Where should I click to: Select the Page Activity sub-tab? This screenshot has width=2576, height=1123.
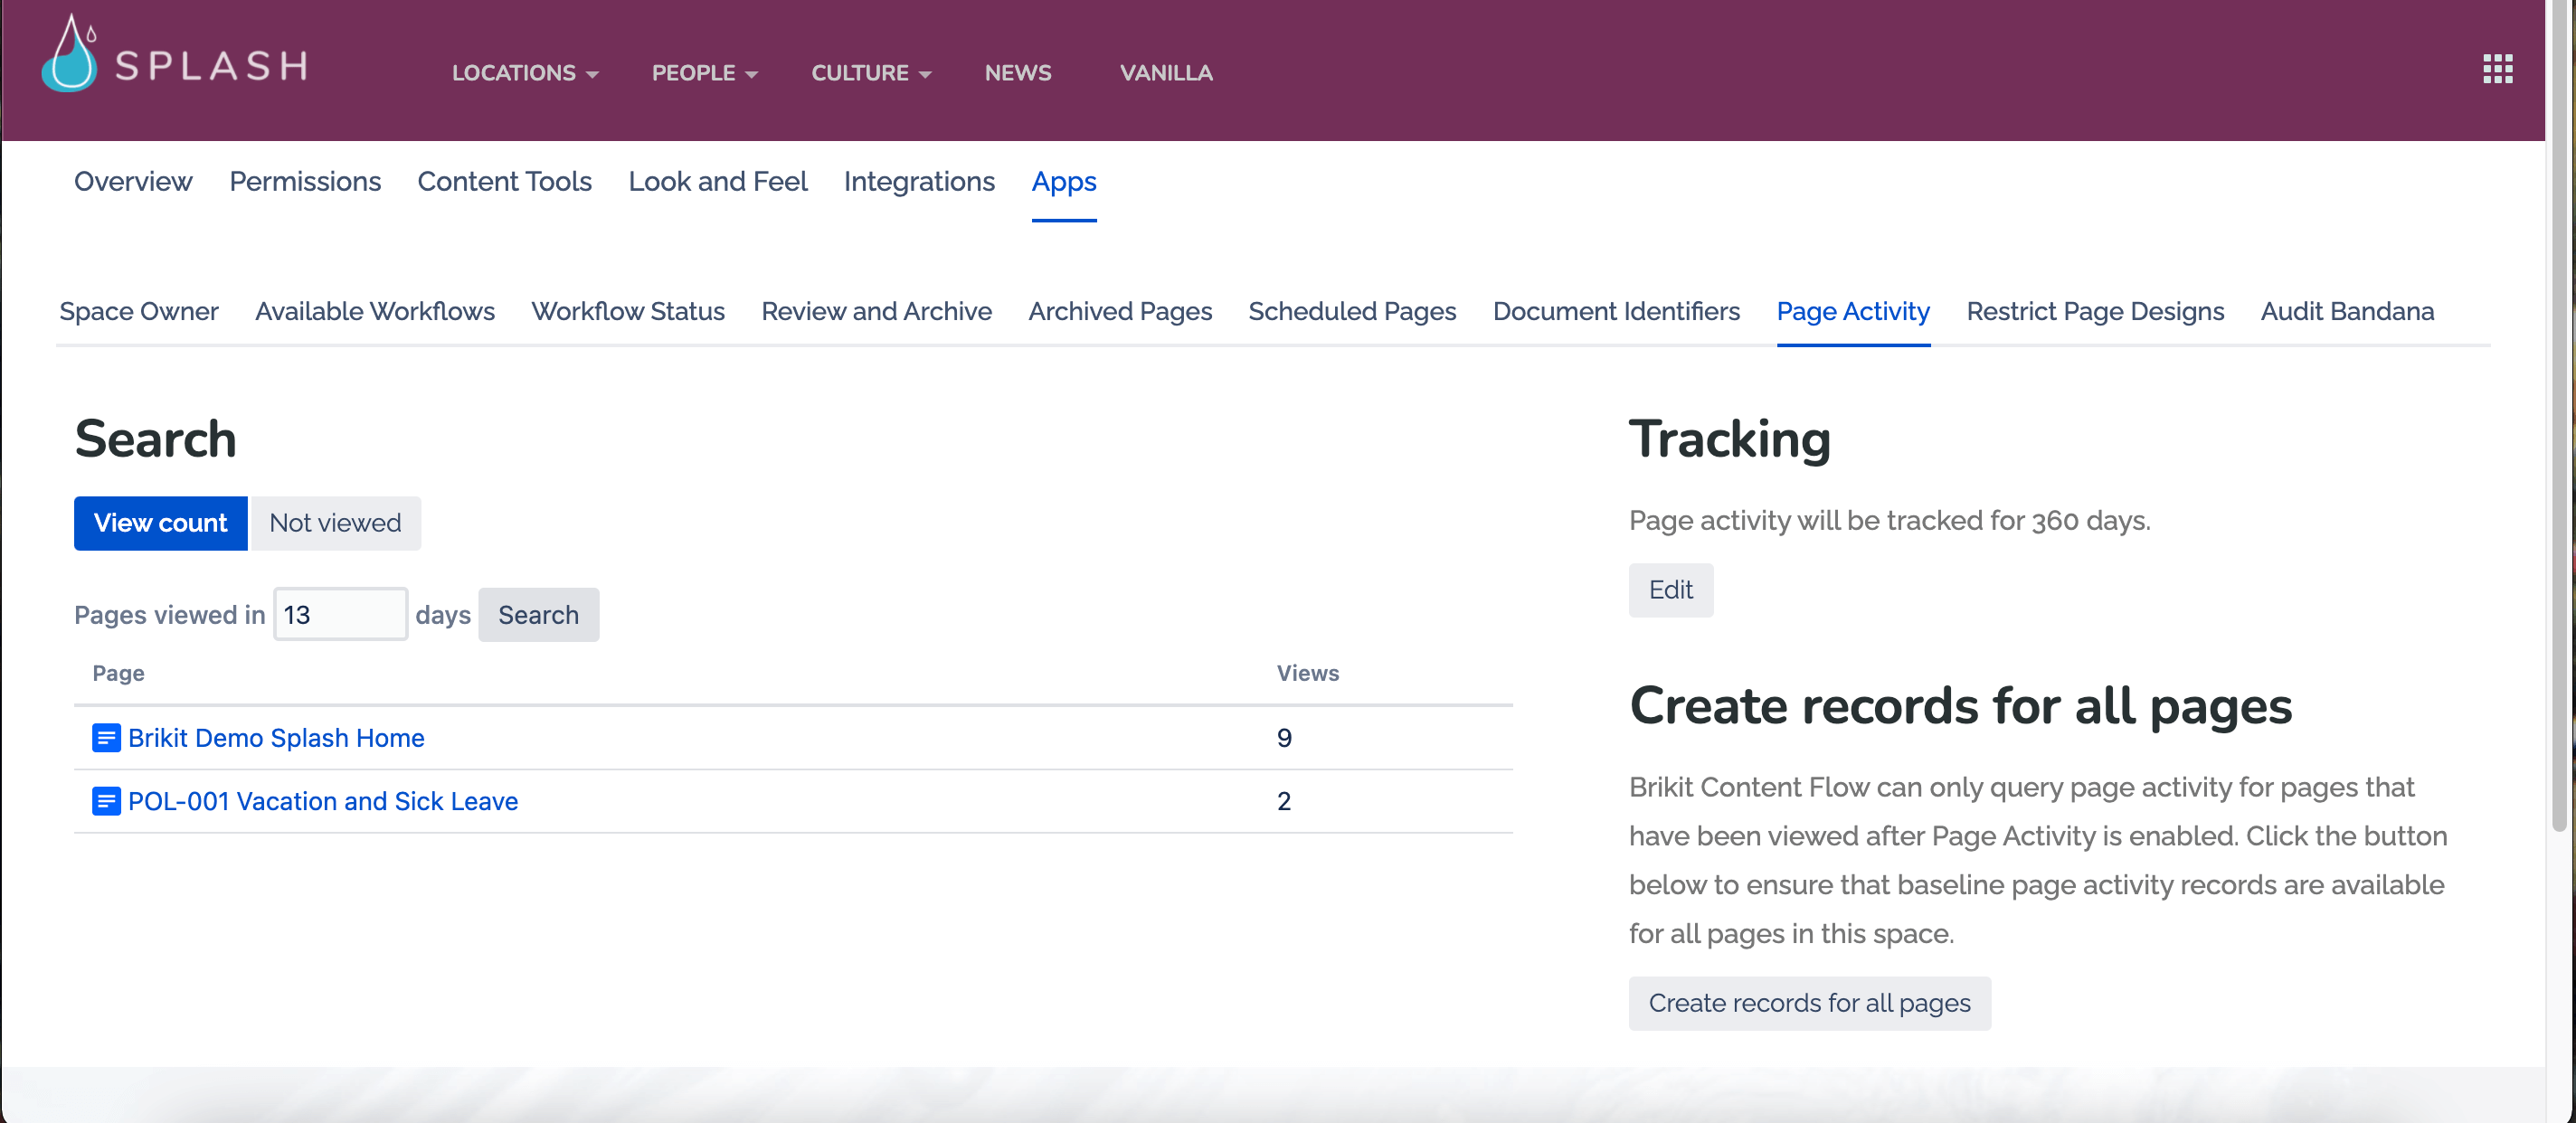click(1853, 311)
